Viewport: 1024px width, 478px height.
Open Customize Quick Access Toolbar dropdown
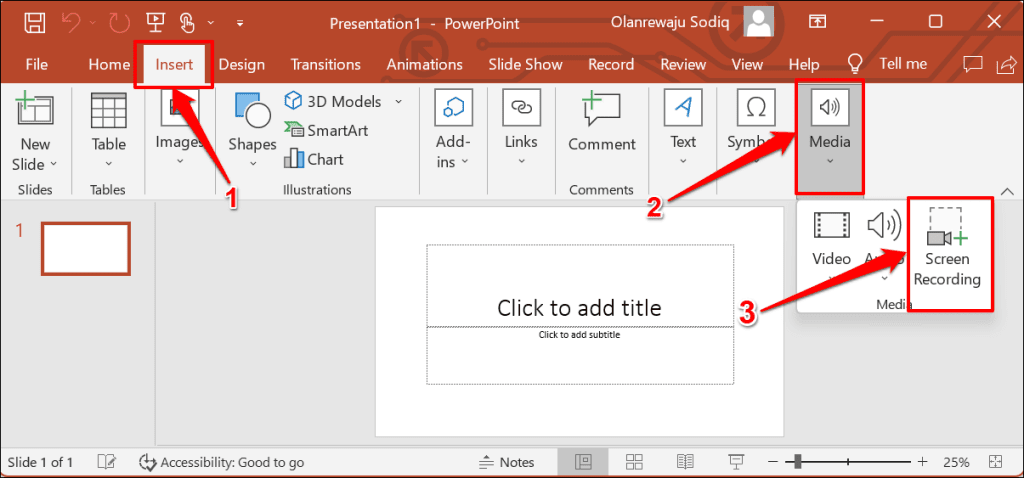[240, 24]
